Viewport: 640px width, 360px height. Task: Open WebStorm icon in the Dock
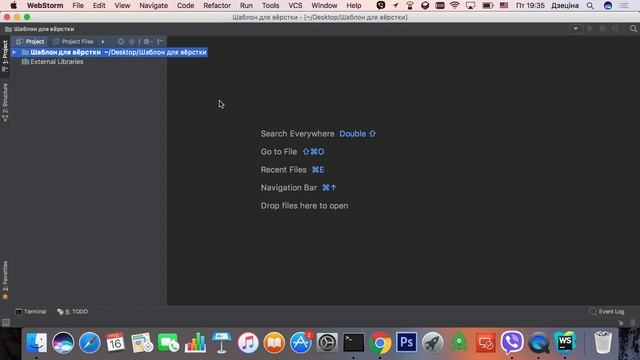click(x=565, y=342)
